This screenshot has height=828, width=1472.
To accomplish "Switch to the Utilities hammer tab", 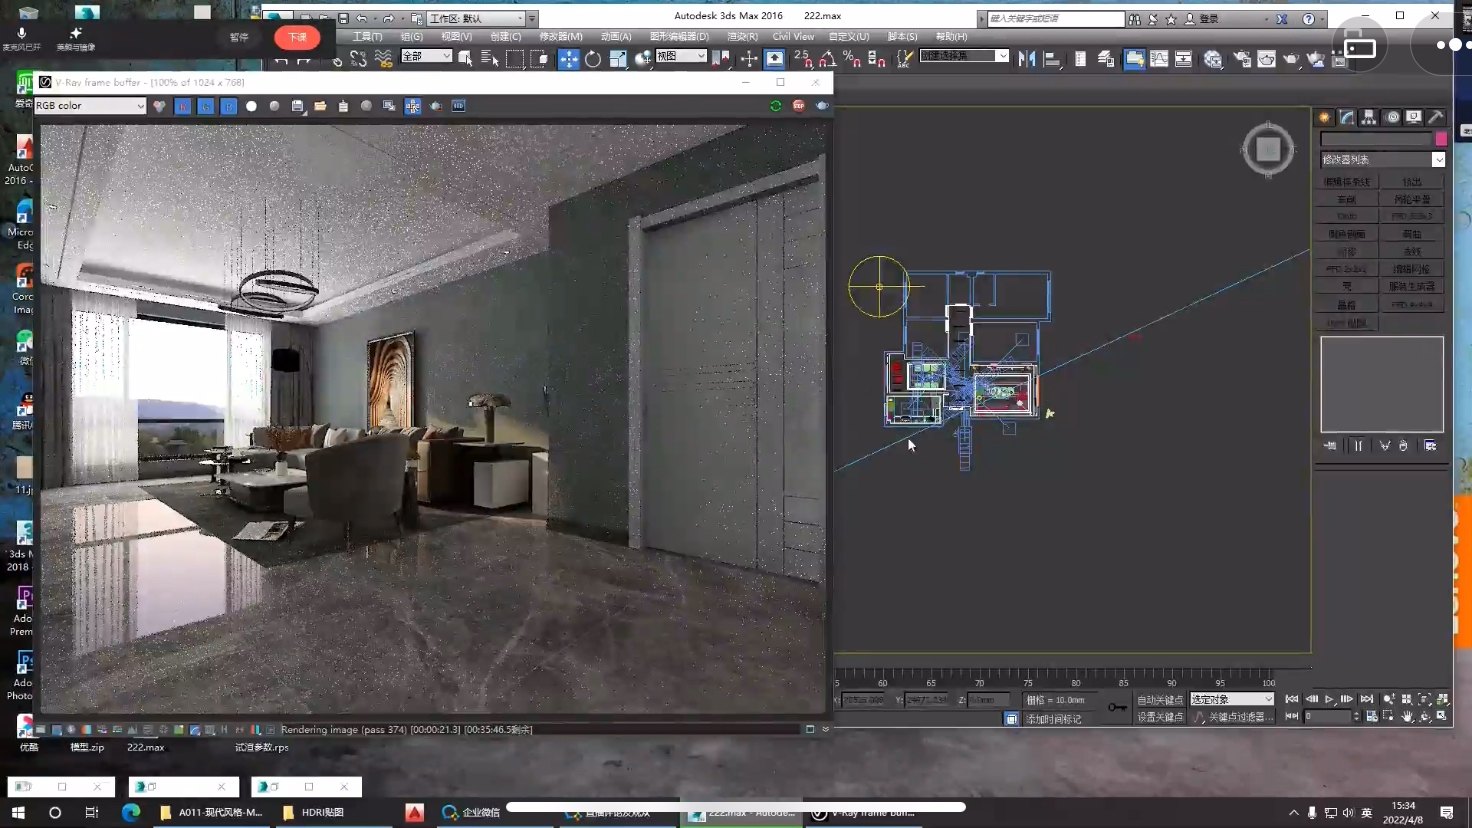I will pyautogui.click(x=1436, y=117).
